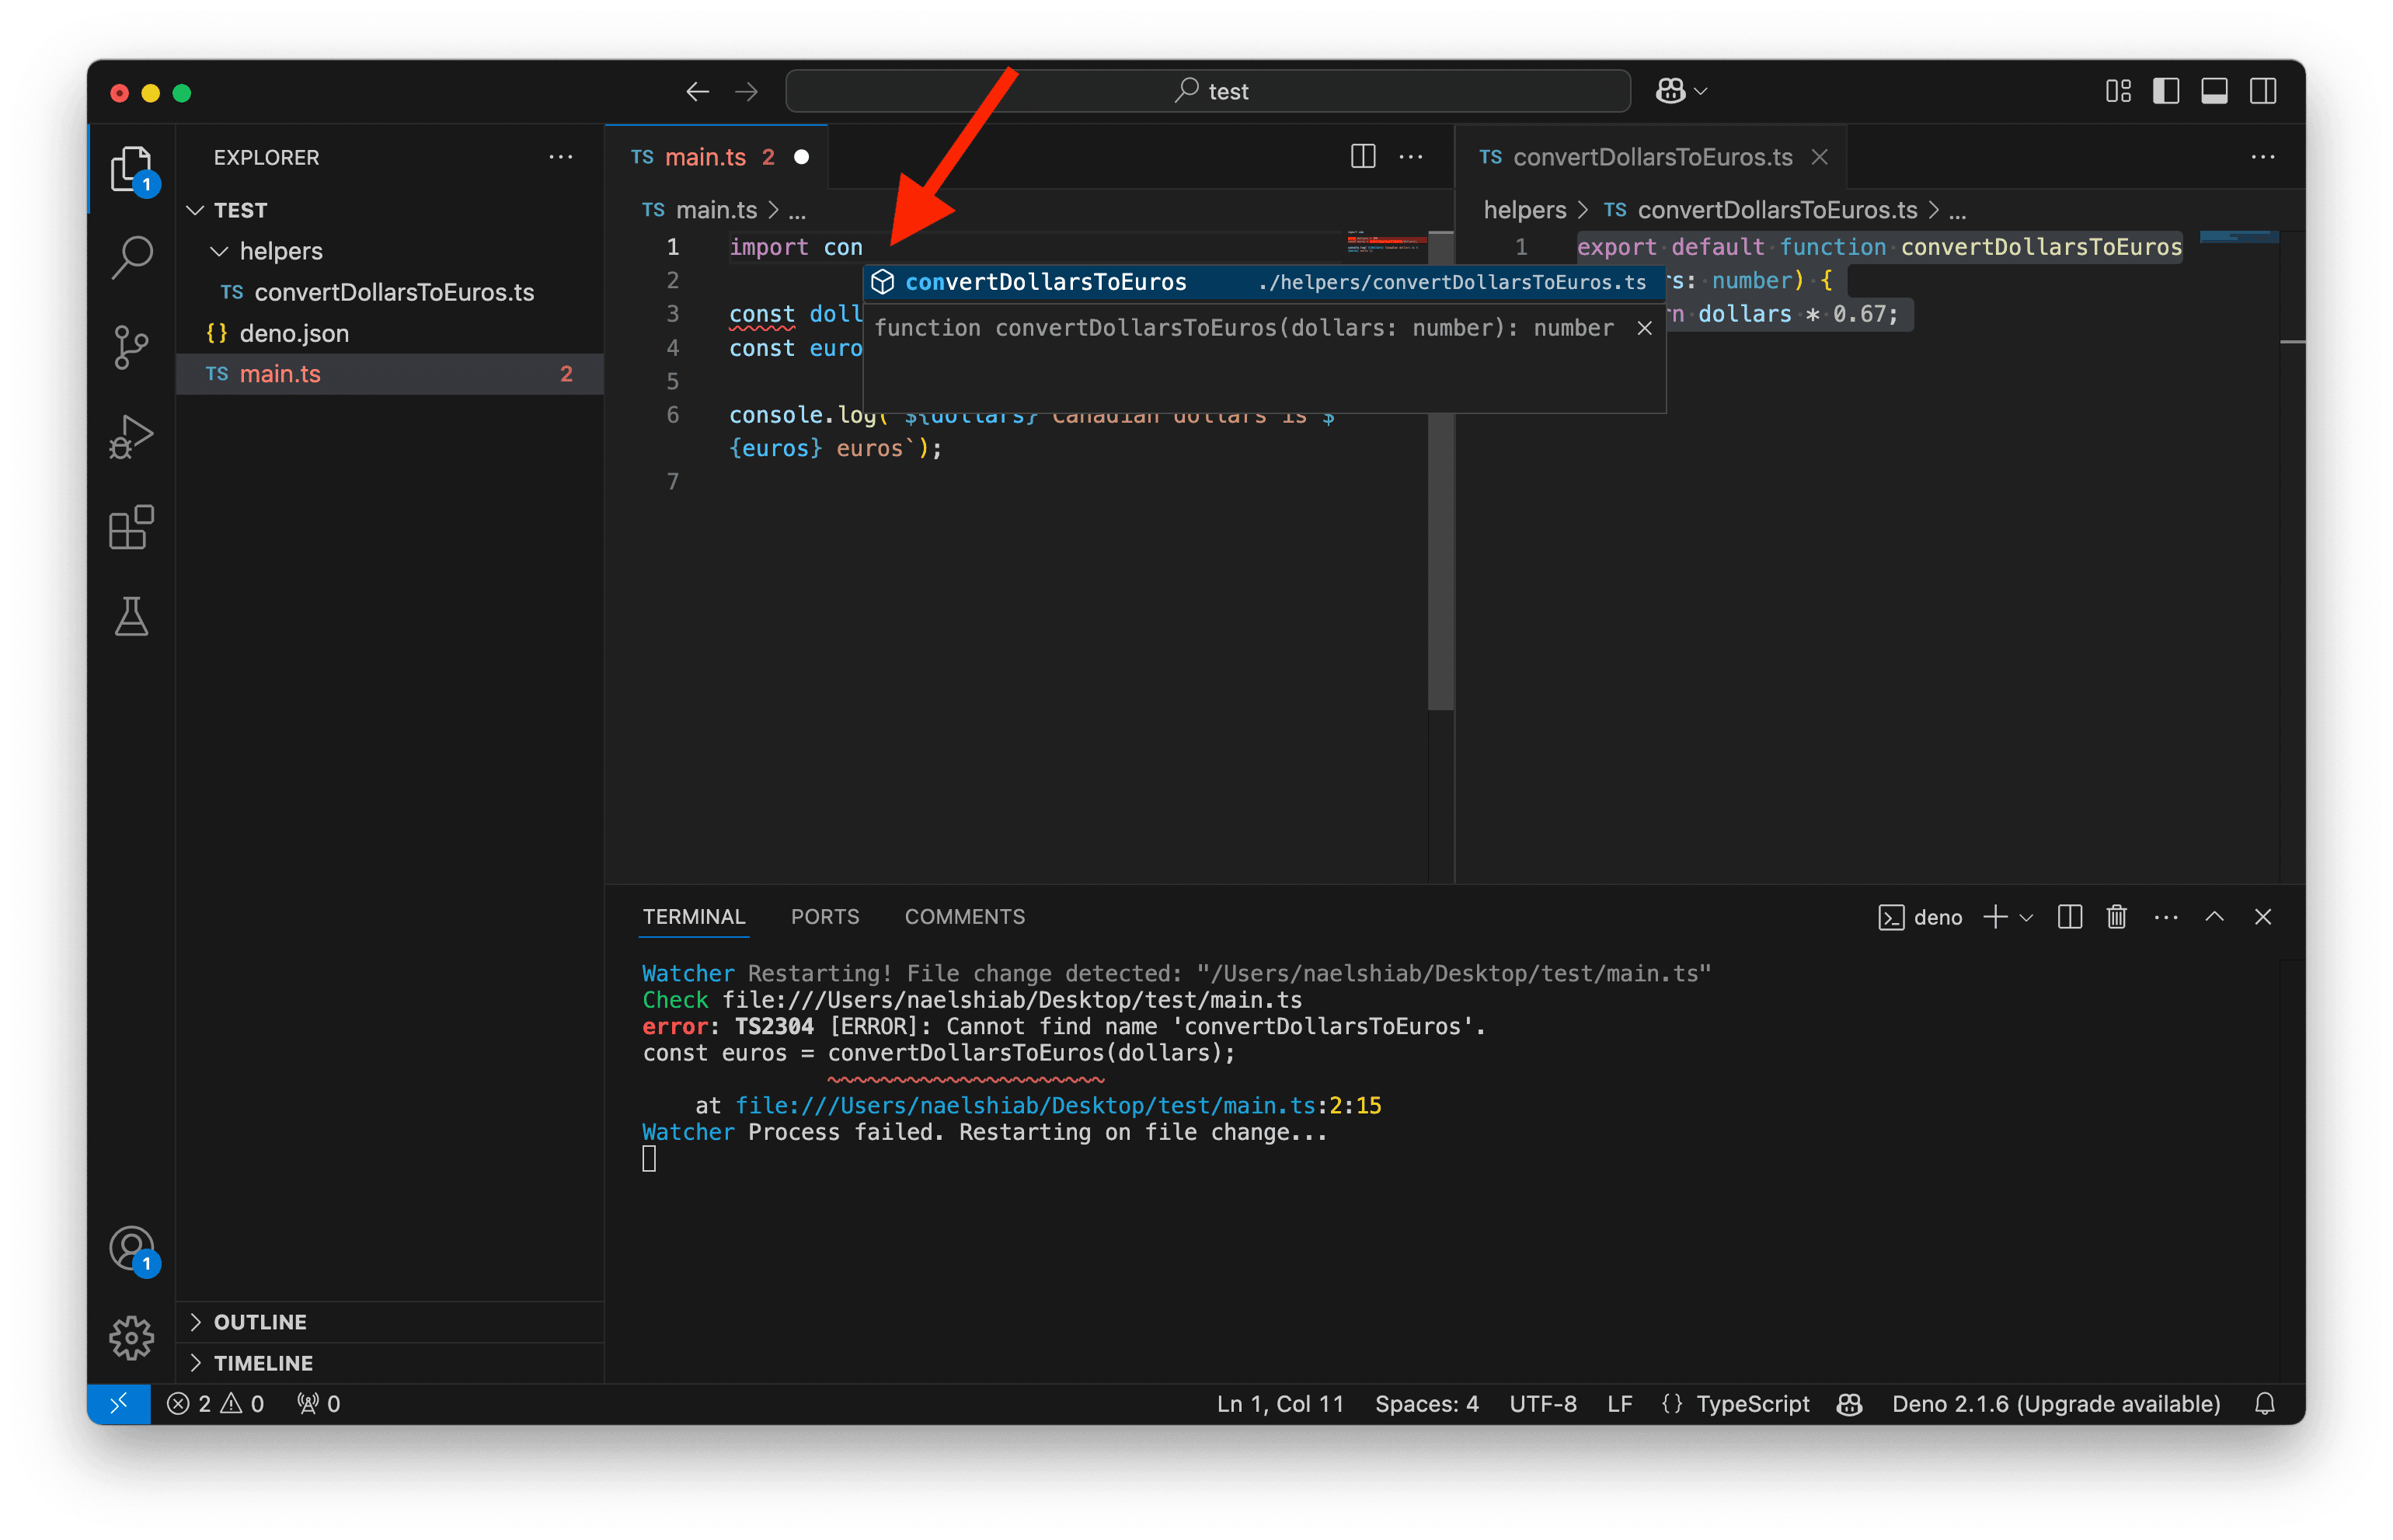Open more actions for the right editor group

pos(2263,157)
